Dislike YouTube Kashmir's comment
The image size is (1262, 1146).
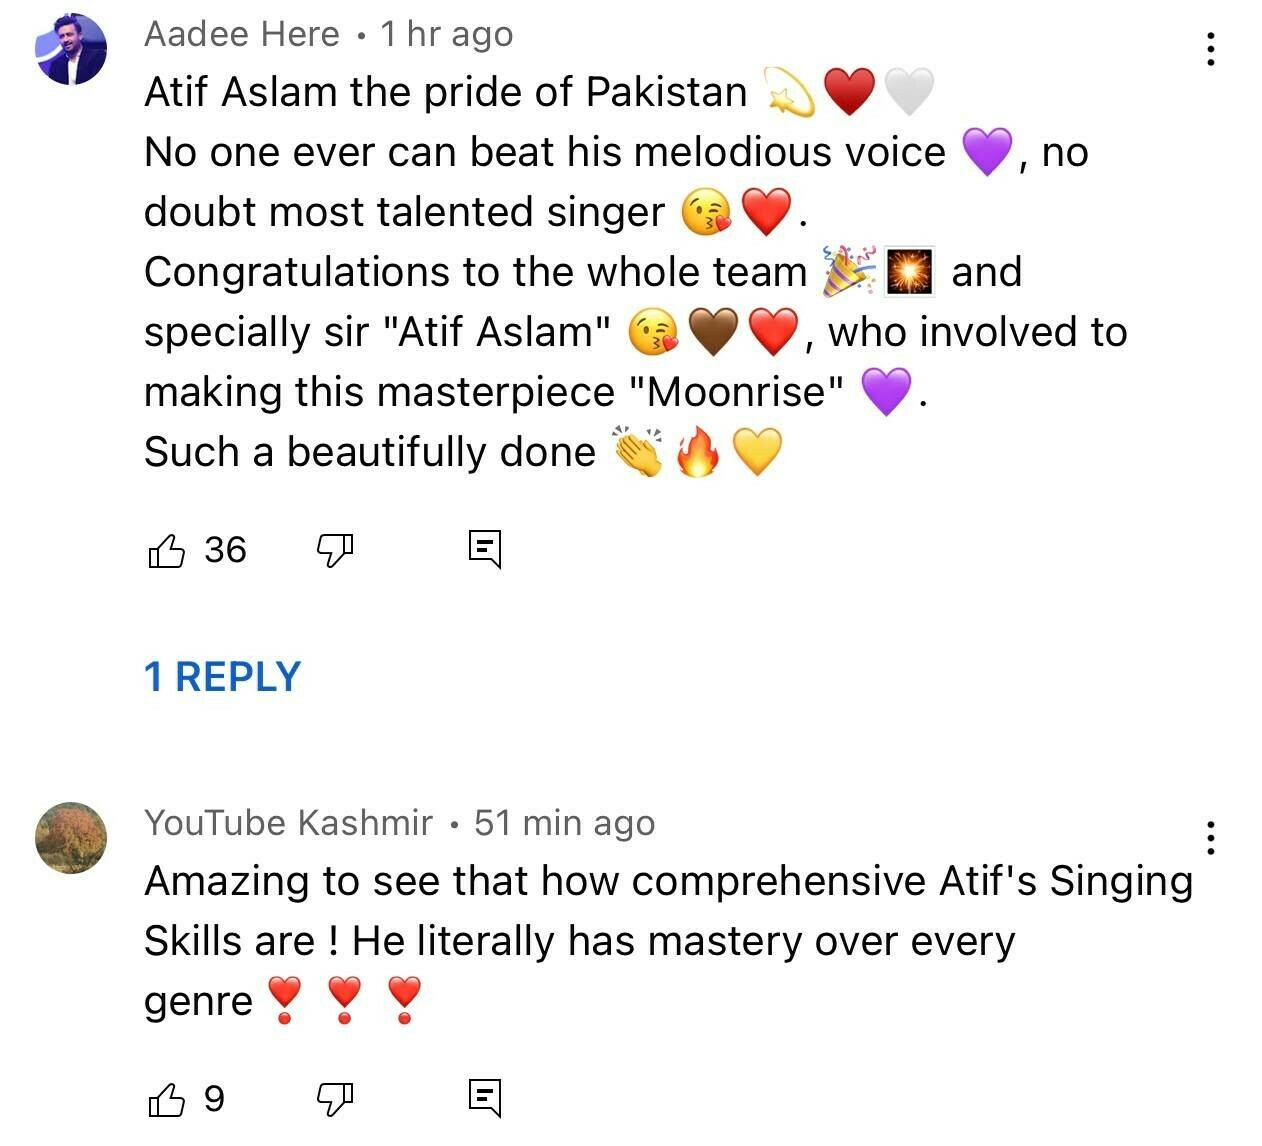335,1100
